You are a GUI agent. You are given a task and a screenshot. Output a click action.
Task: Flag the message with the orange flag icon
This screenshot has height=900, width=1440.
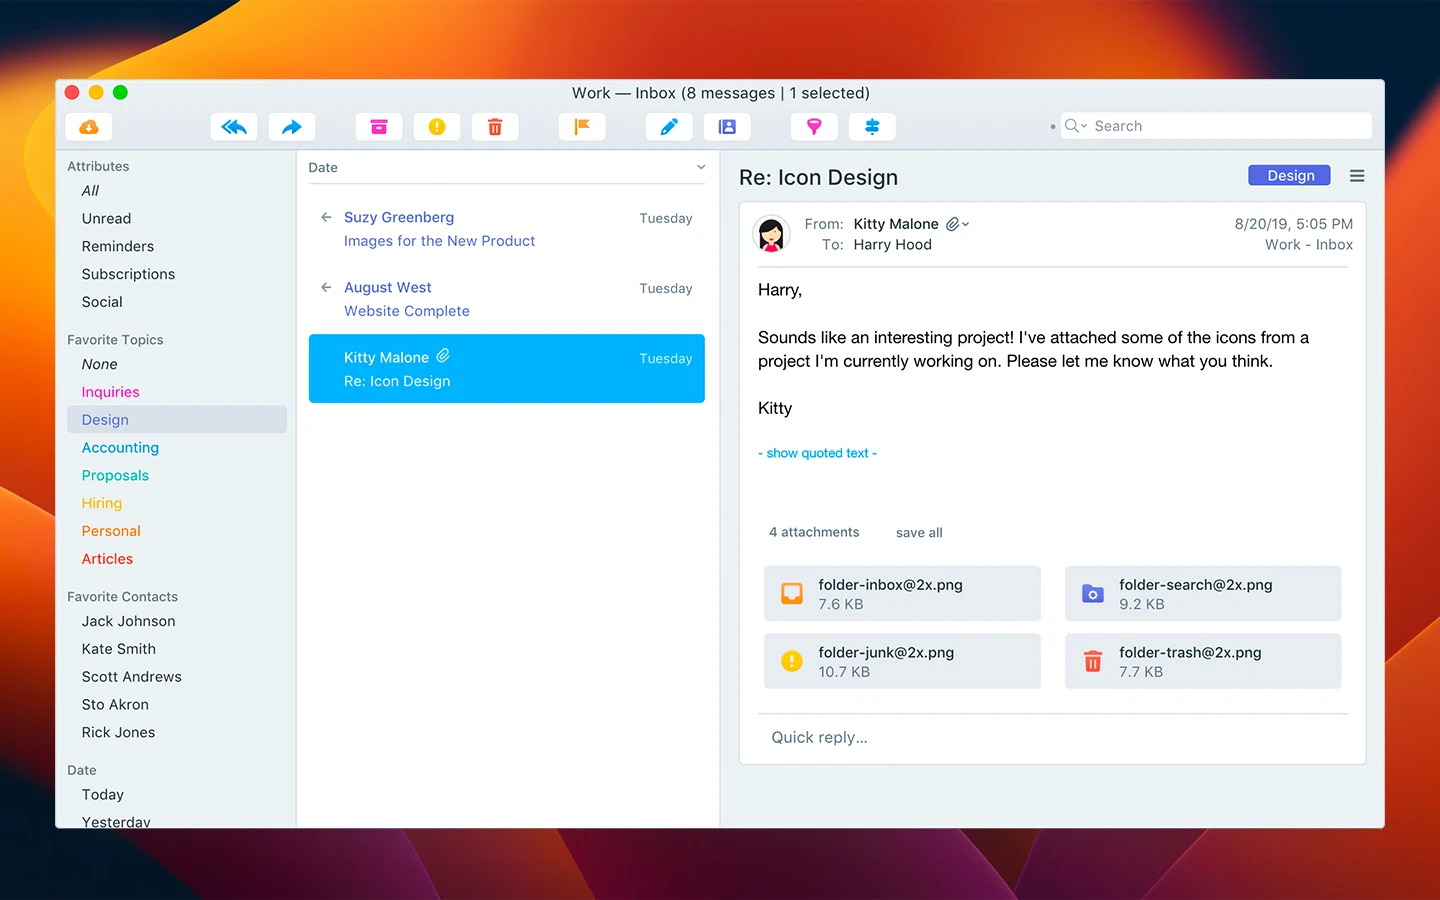pyautogui.click(x=582, y=127)
